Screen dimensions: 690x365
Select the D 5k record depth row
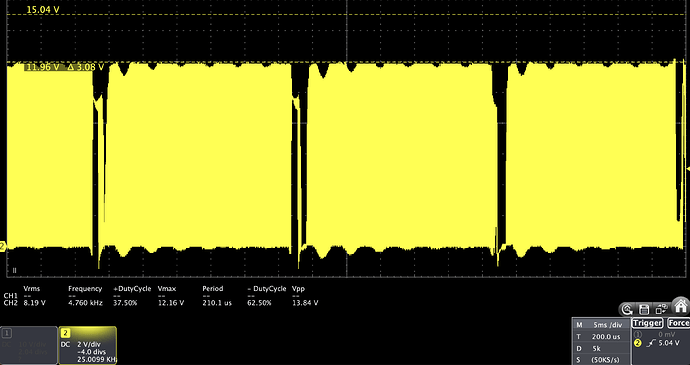tap(601, 348)
